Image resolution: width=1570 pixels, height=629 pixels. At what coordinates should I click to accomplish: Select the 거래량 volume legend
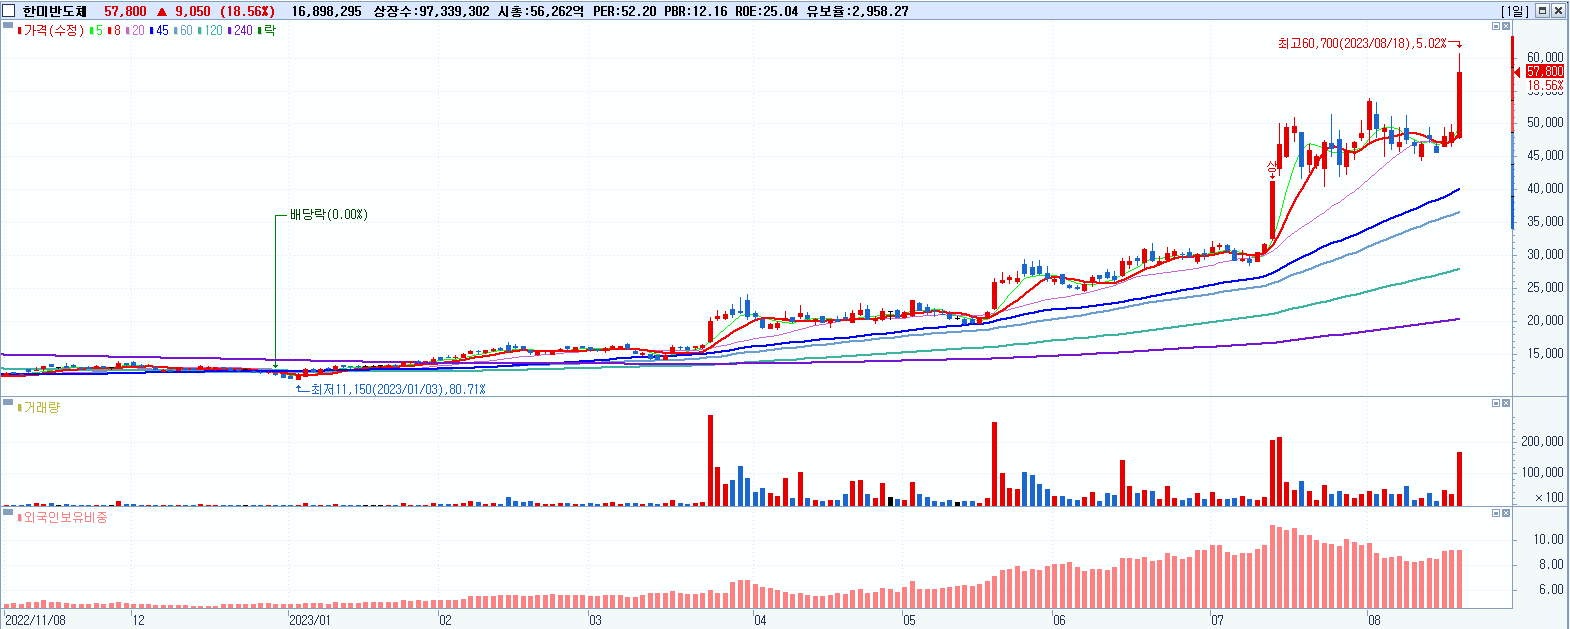(x=39, y=408)
